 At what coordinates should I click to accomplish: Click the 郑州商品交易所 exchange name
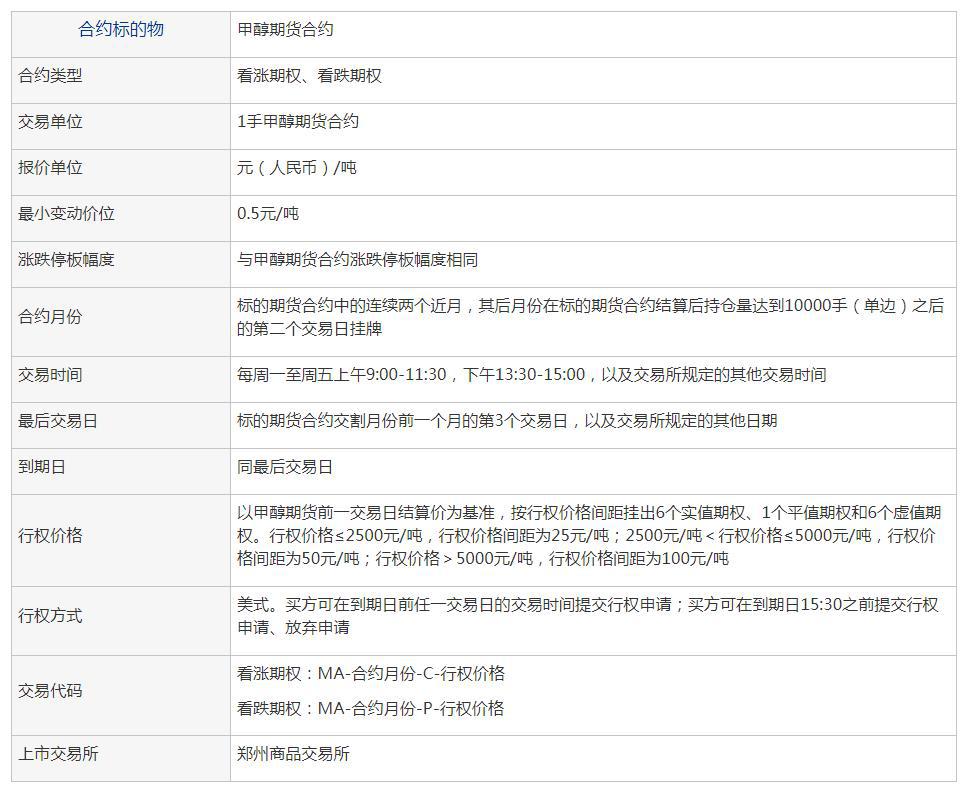tap(293, 755)
